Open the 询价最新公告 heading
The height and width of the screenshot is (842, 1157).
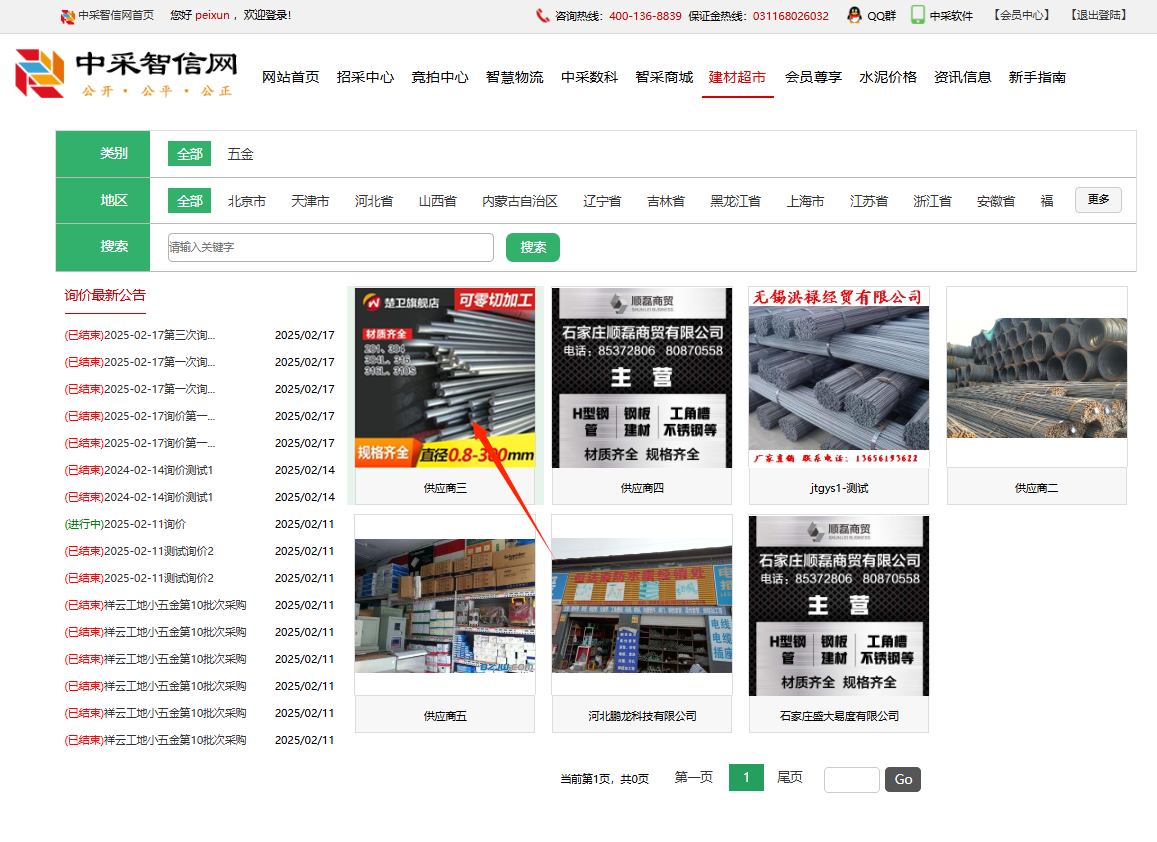105,295
